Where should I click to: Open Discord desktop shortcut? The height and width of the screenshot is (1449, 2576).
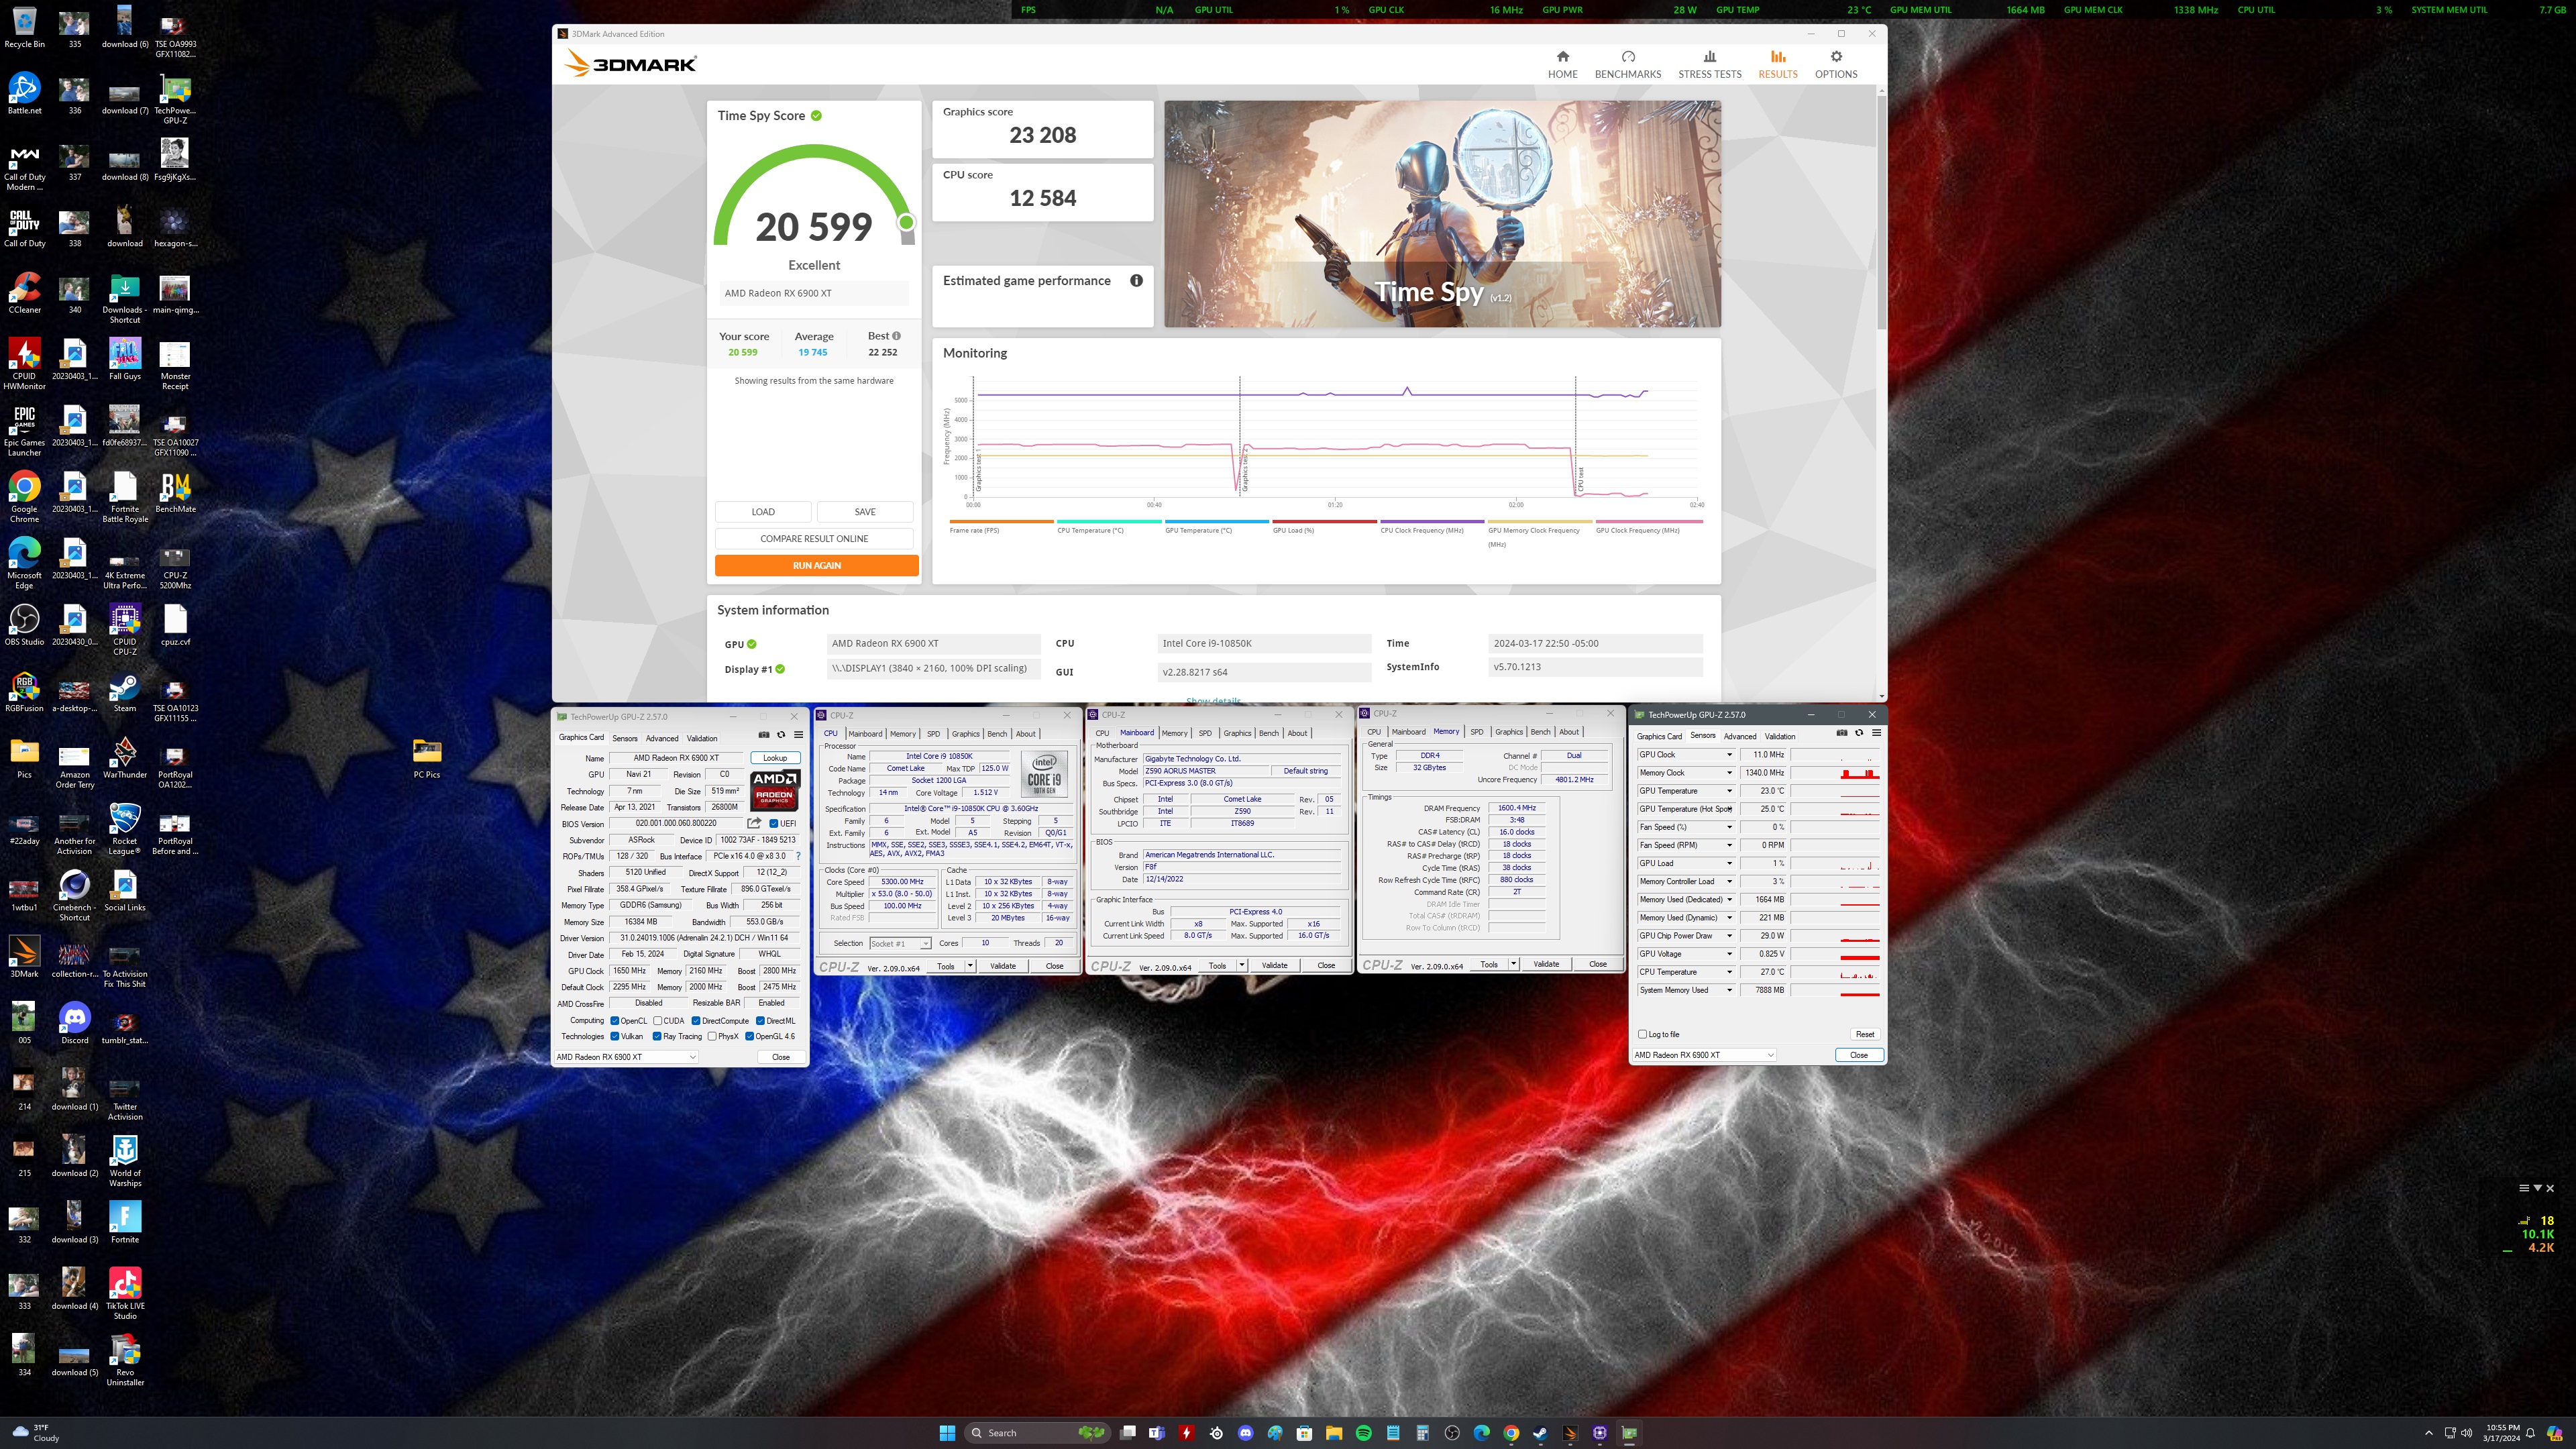click(x=75, y=1023)
